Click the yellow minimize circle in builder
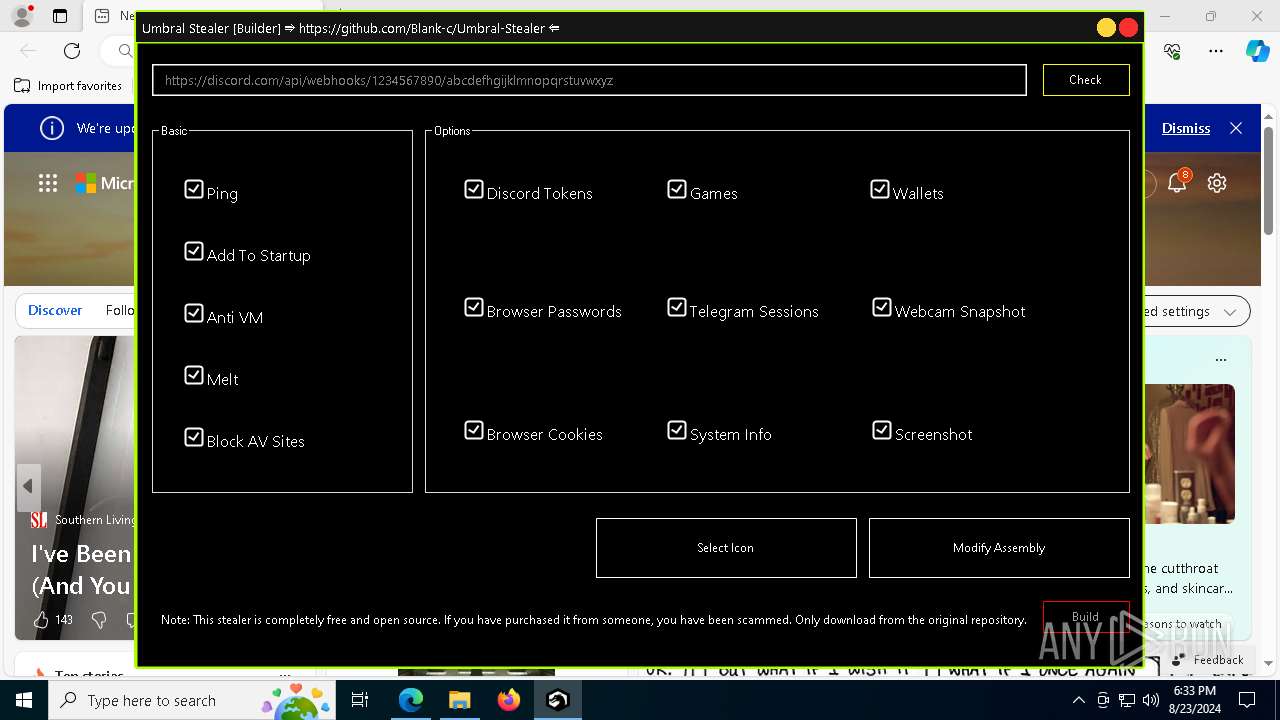The image size is (1280, 720). tap(1106, 28)
